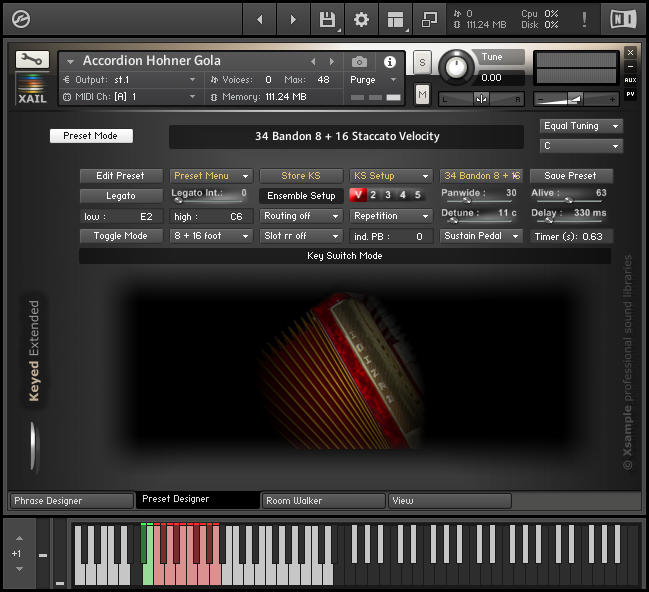
Task: Expand instrument name dropdown arrow
Action: [x=70, y=62]
